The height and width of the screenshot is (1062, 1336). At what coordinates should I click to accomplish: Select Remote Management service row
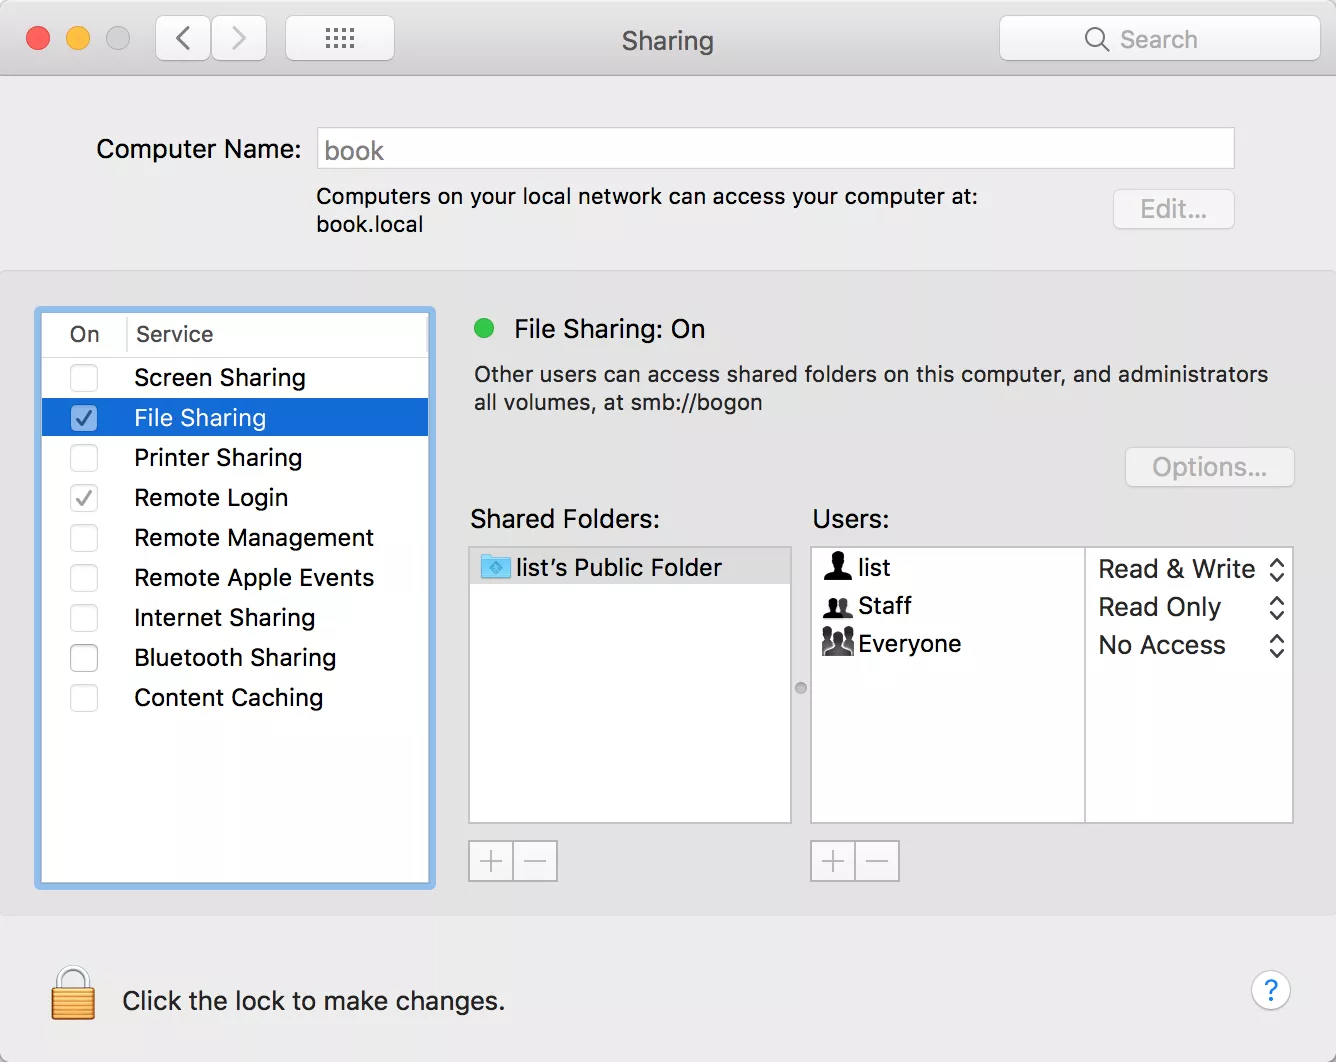point(235,538)
